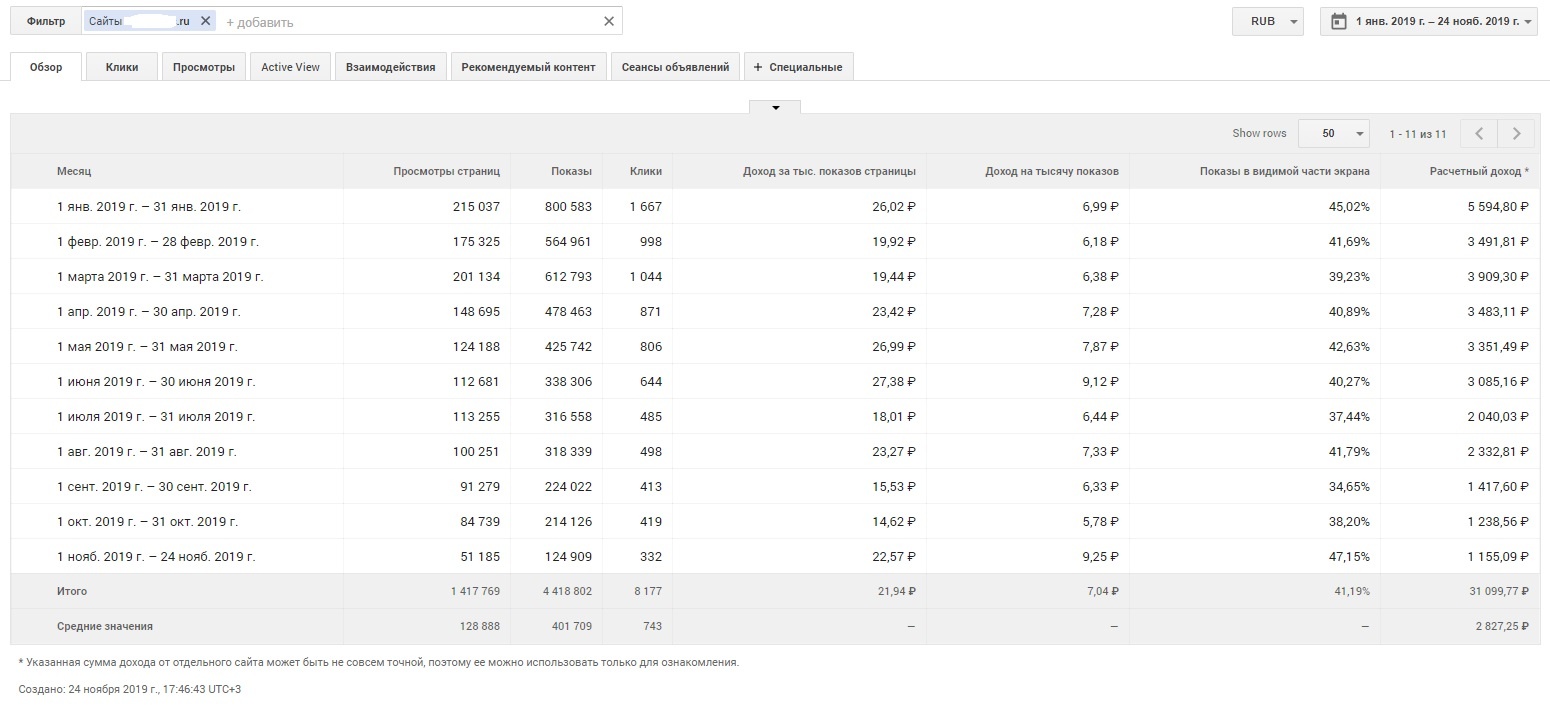Expand the collapsed chart panel arrow
Screen dimensions: 1550x708
point(775,107)
